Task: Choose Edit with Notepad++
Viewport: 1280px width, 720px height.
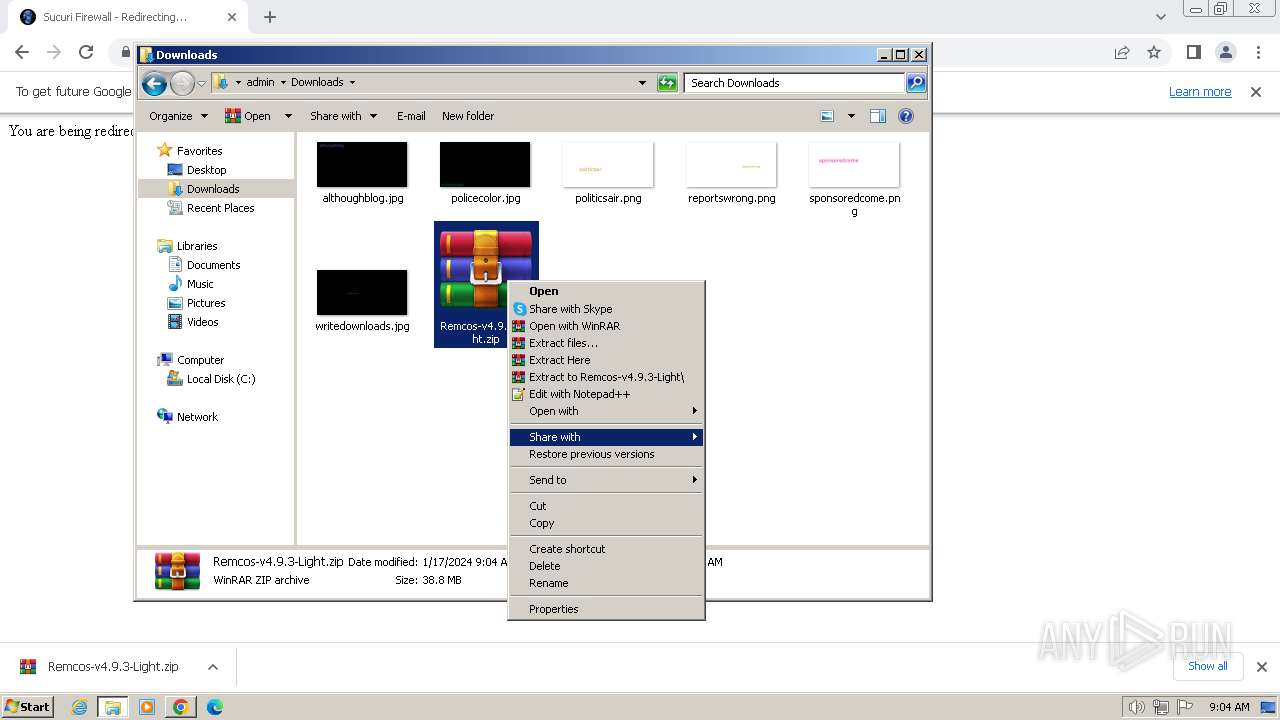Action: (606, 394)
